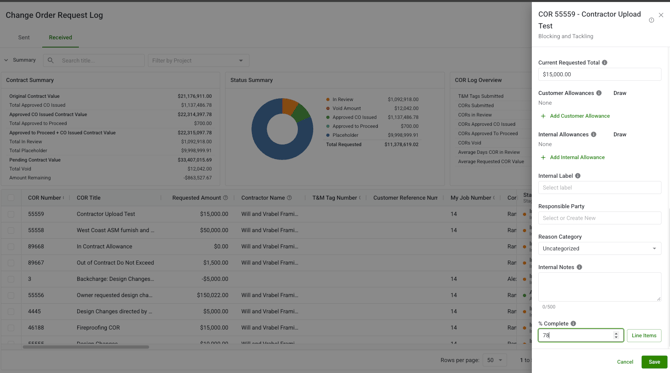Click 'Out of Contract Do Not Exceed' cell
This screenshot has height=373, width=670.
pyautogui.click(x=115, y=262)
